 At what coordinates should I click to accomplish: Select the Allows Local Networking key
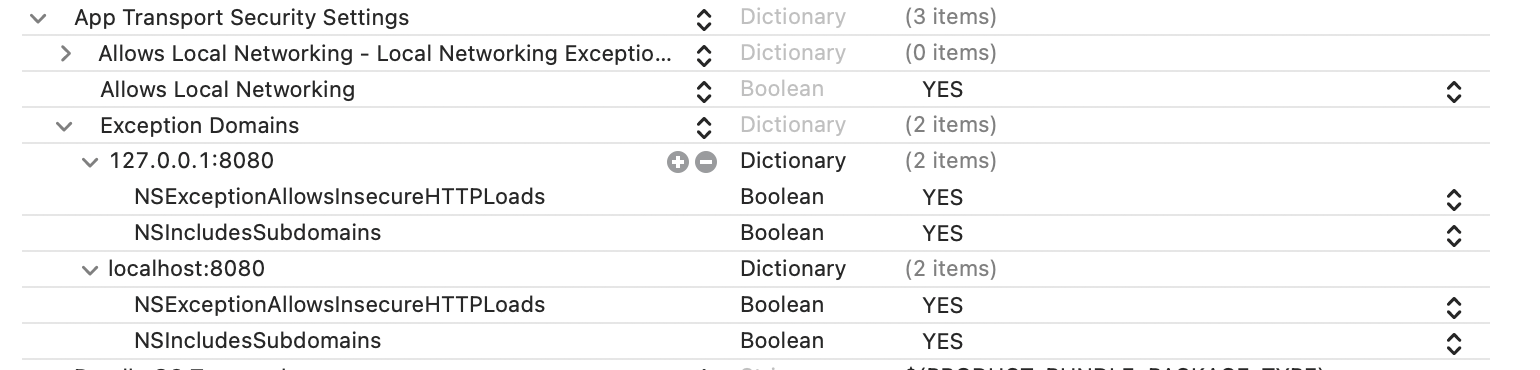pos(228,89)
